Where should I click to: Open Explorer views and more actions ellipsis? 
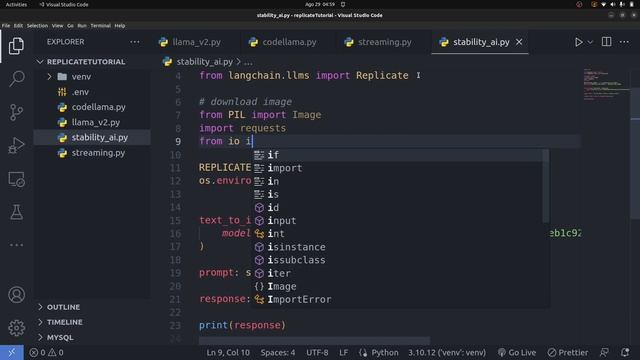135,42
